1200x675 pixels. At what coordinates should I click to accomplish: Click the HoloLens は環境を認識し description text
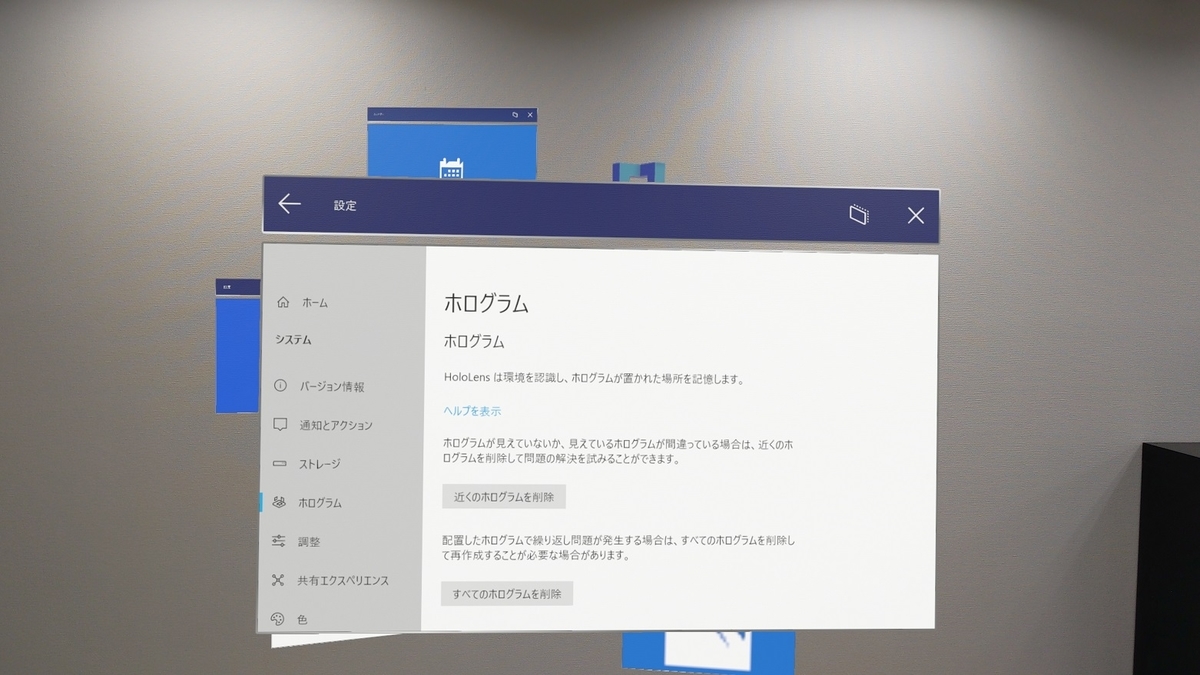point(594,378)
